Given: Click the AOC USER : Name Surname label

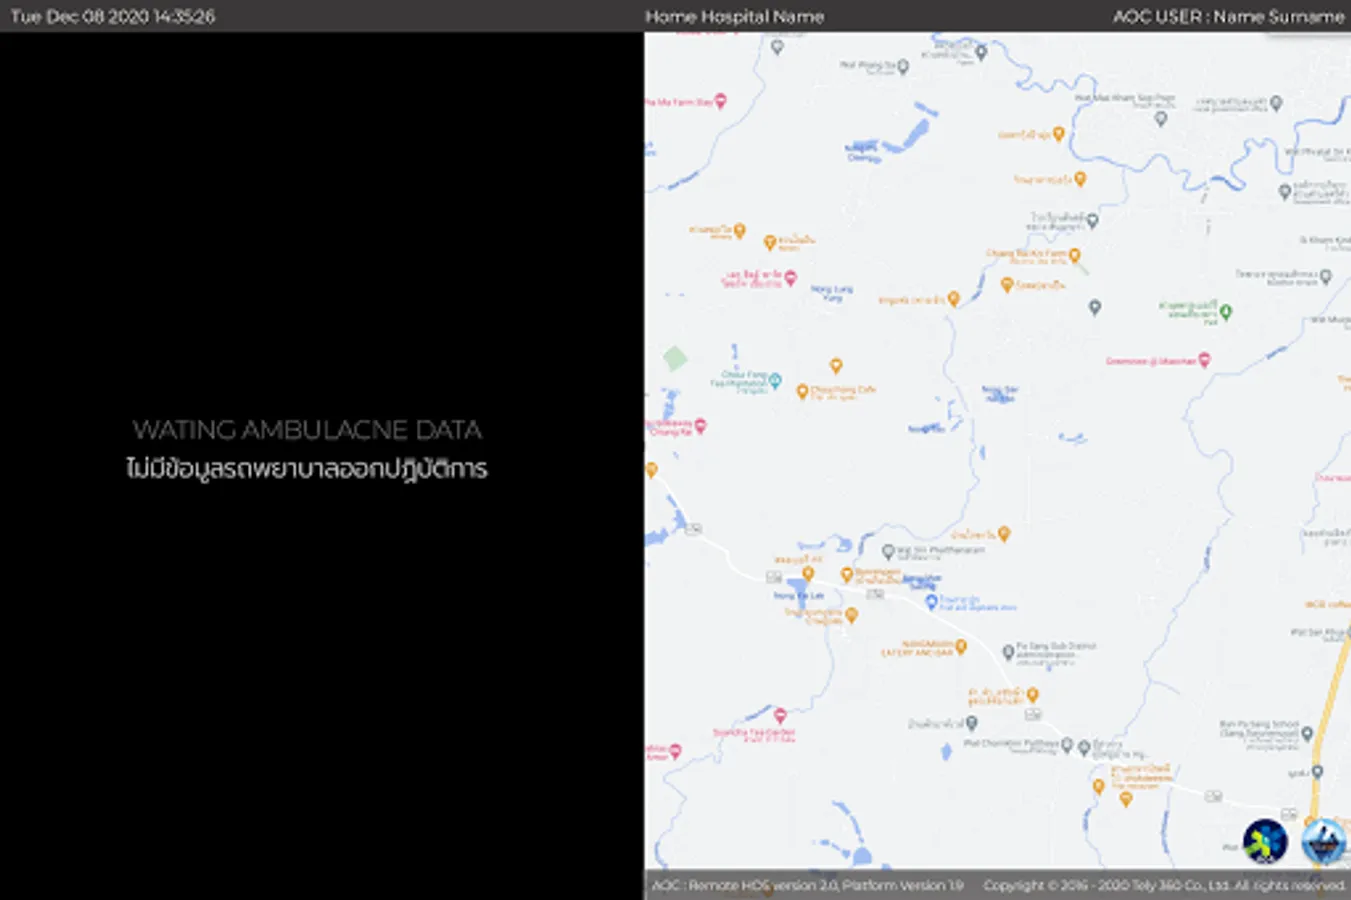Looking at the screenshot, I should tap(1229, 16).
